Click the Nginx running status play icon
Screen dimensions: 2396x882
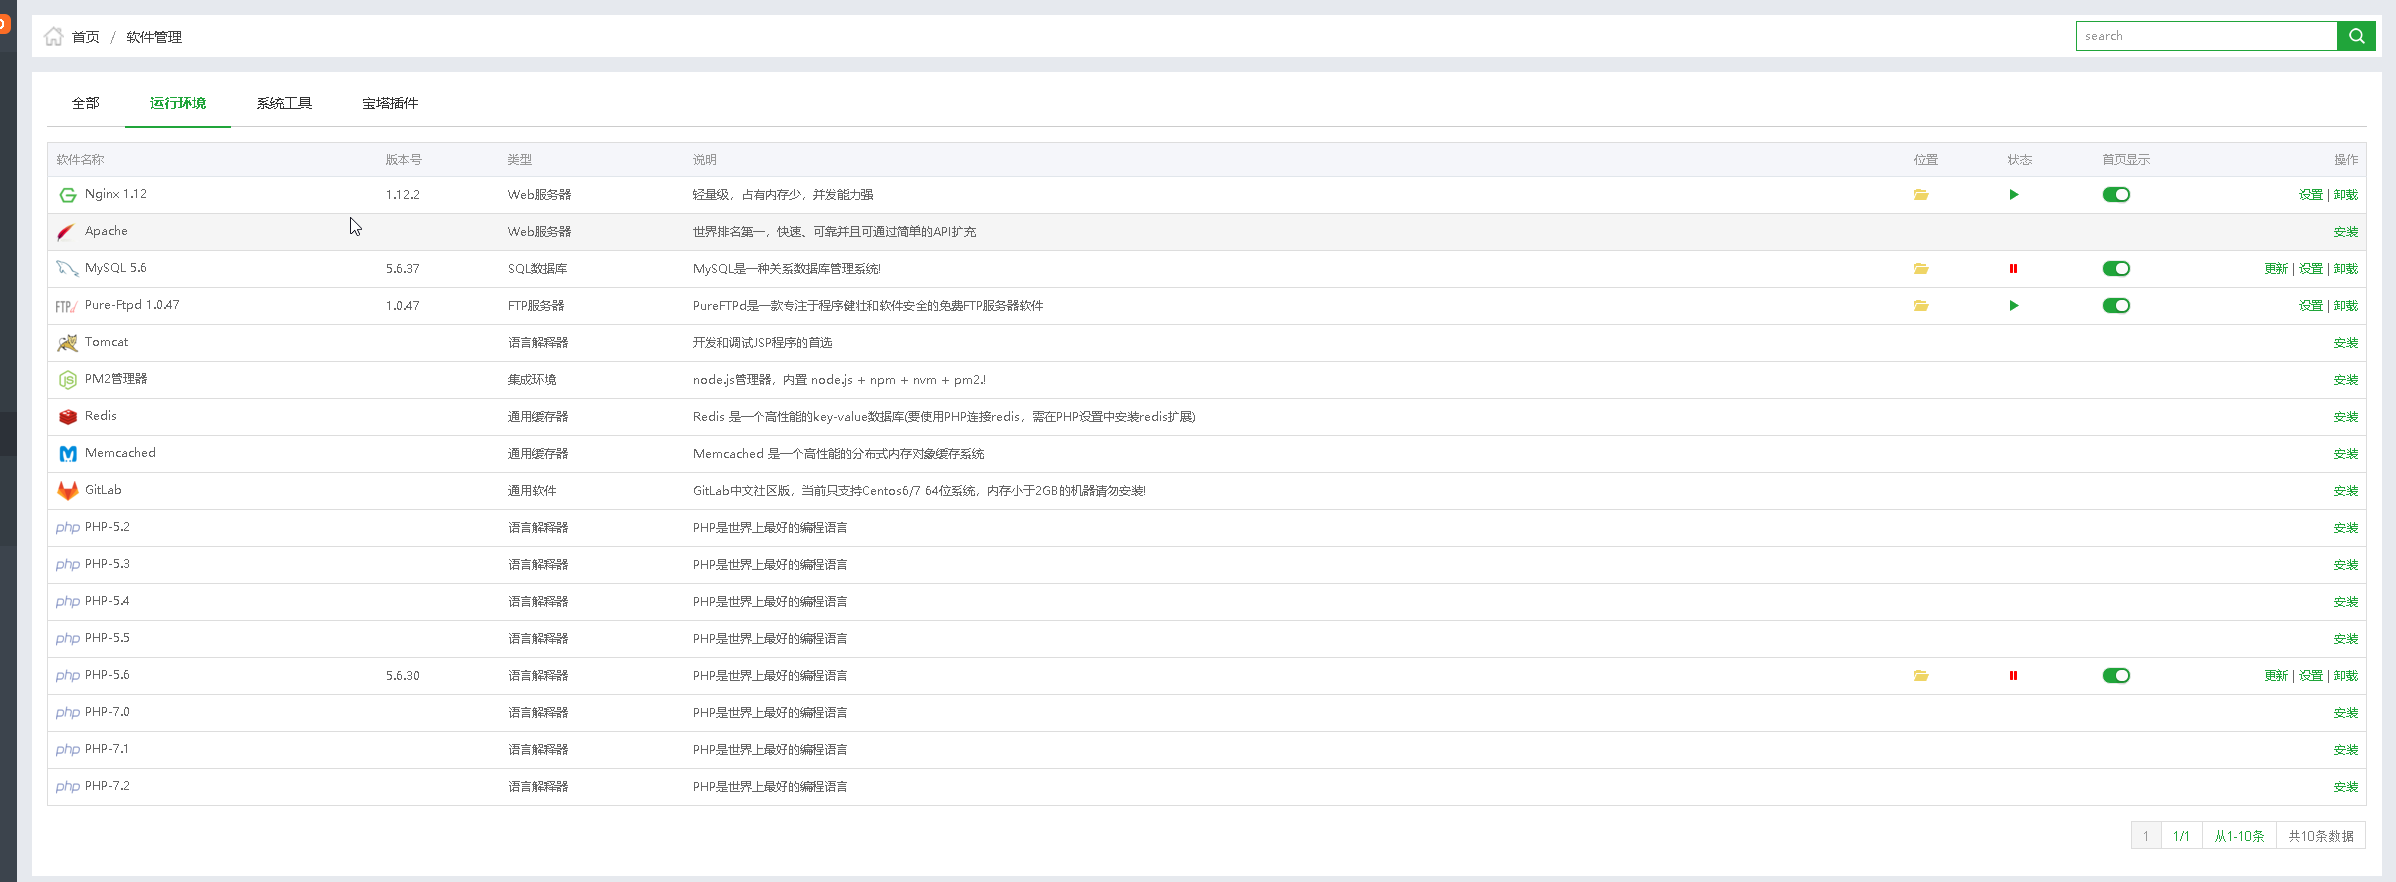click(x=2014, y=195)
